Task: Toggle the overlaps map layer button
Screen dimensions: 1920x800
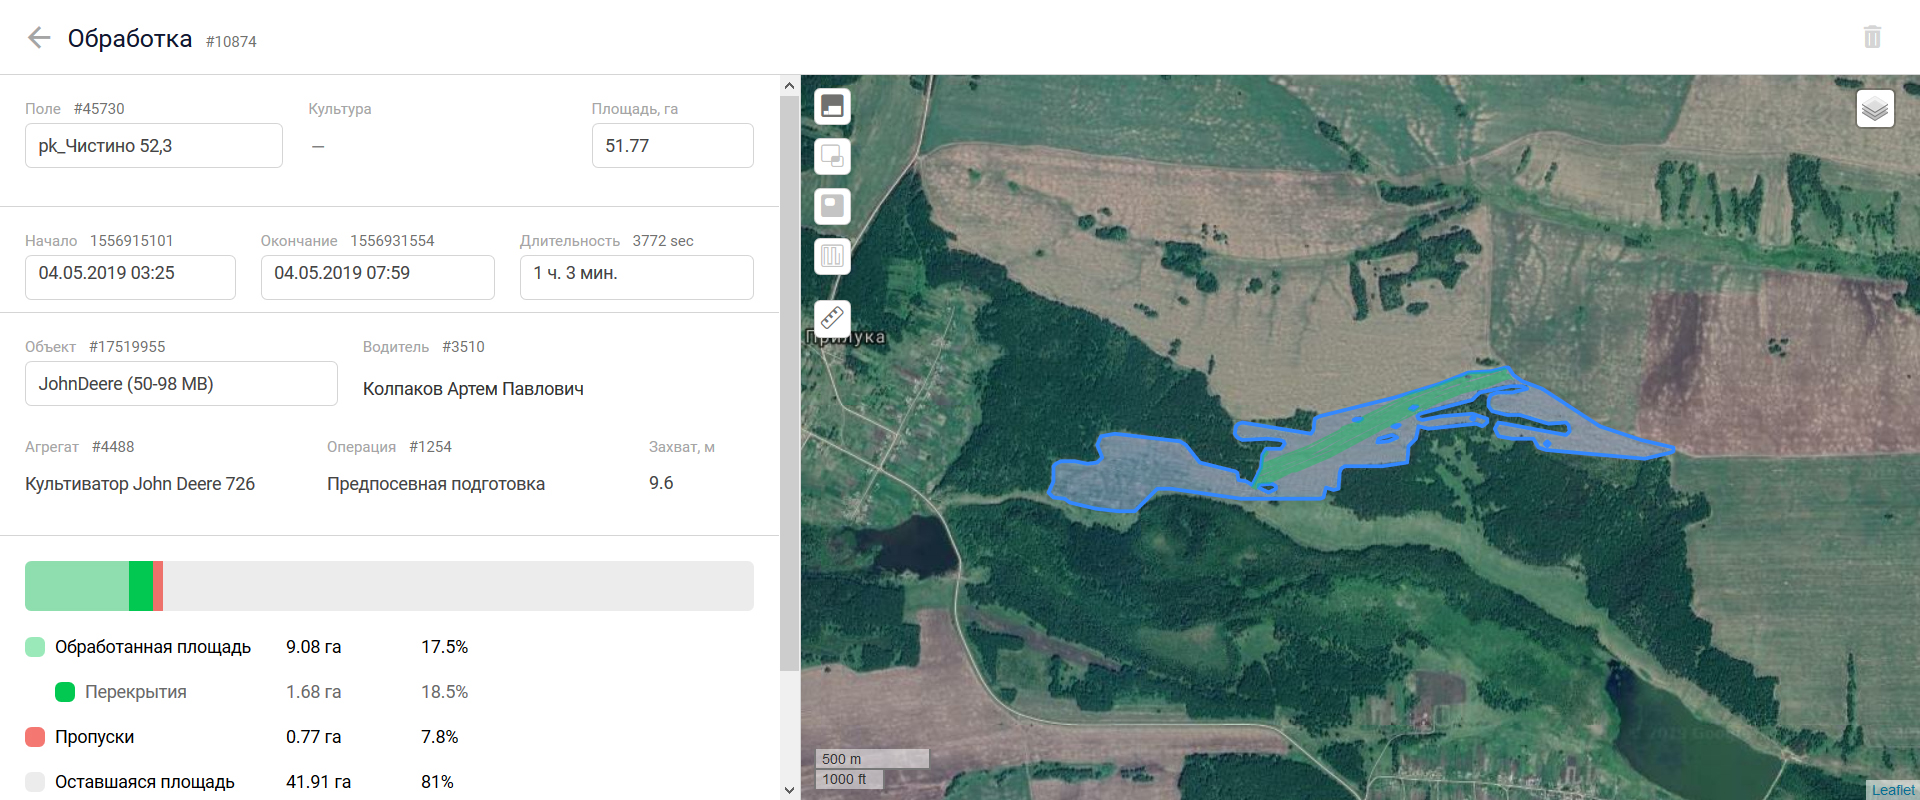Action: point(832,156)
